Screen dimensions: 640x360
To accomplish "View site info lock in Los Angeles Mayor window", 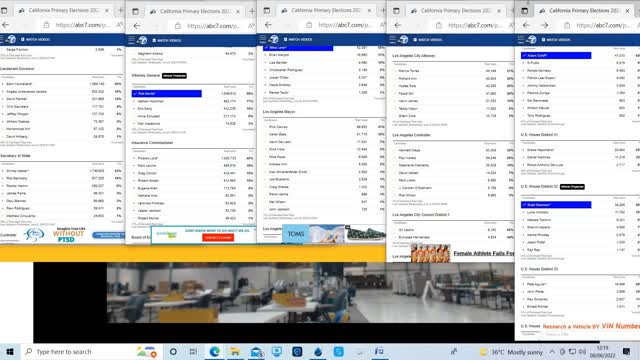I will tap(309, 25).
